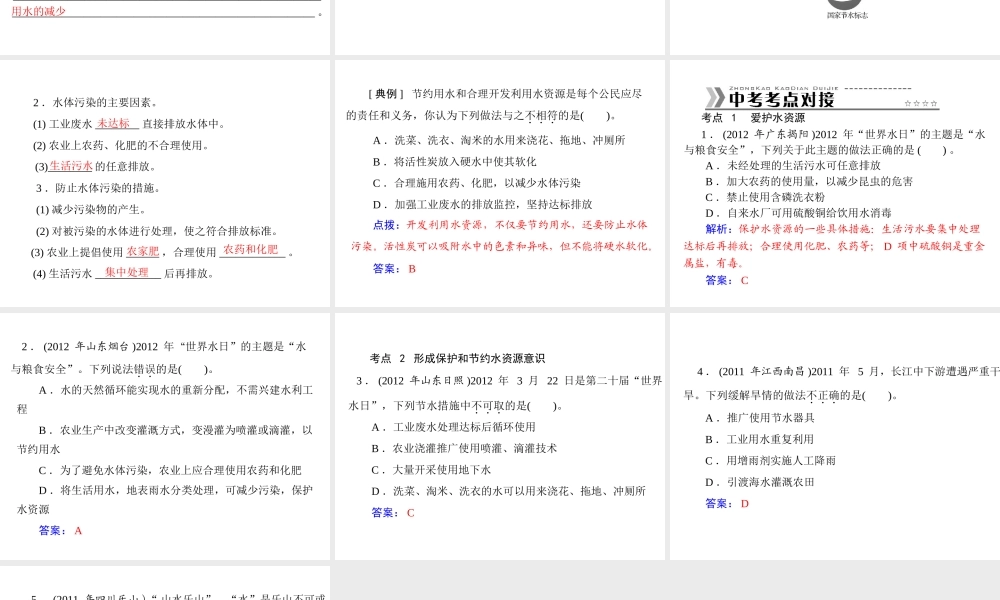Click the red fill-in answer 生活污水
Image resolution: width=1000 pixels, height=600 pixels.
pos(71,166)
